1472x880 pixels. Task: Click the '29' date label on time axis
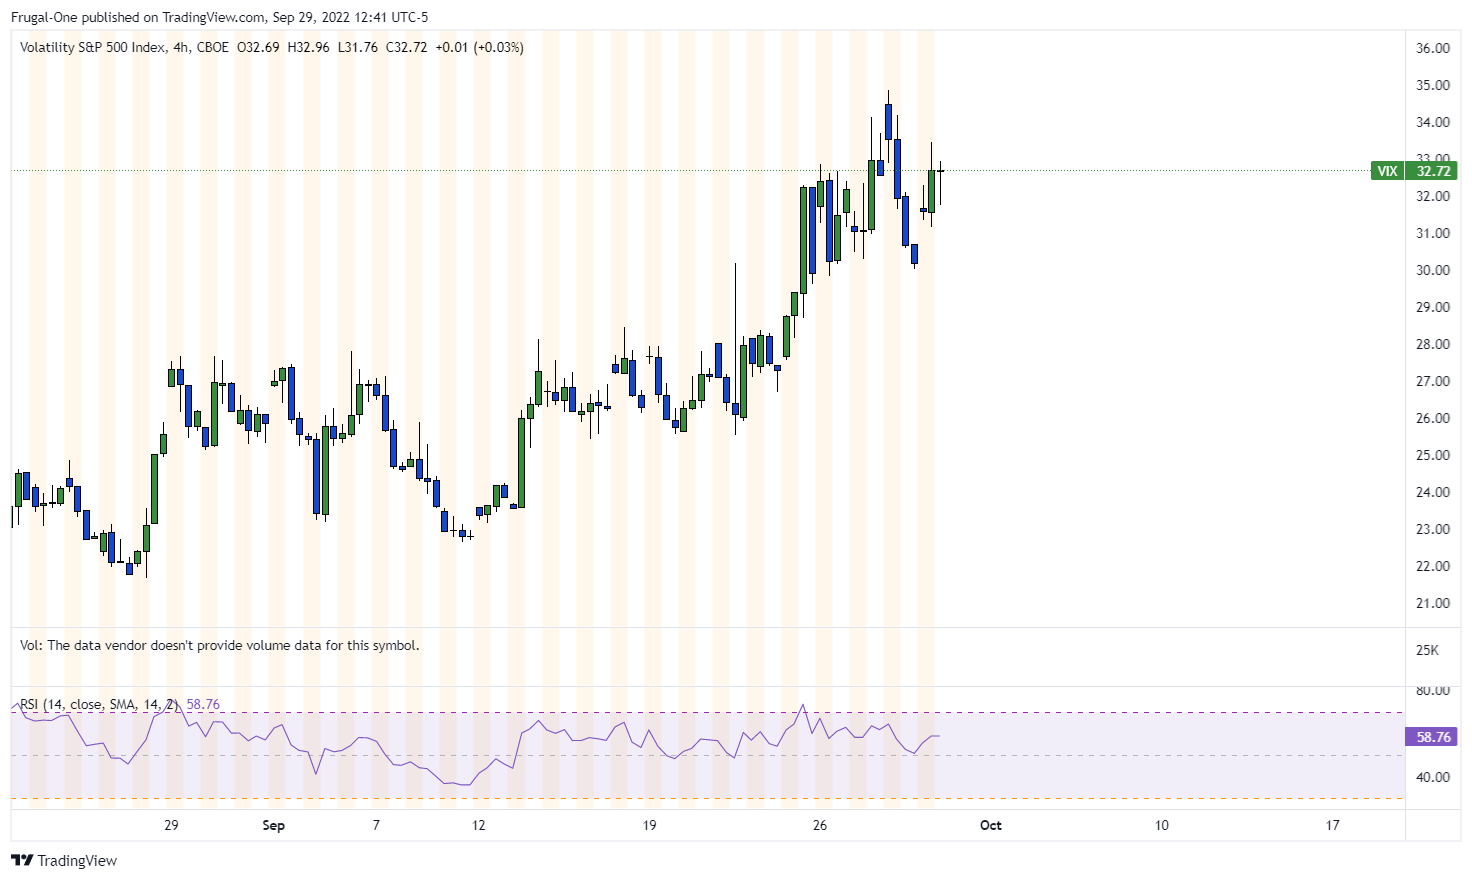(171, 825)
